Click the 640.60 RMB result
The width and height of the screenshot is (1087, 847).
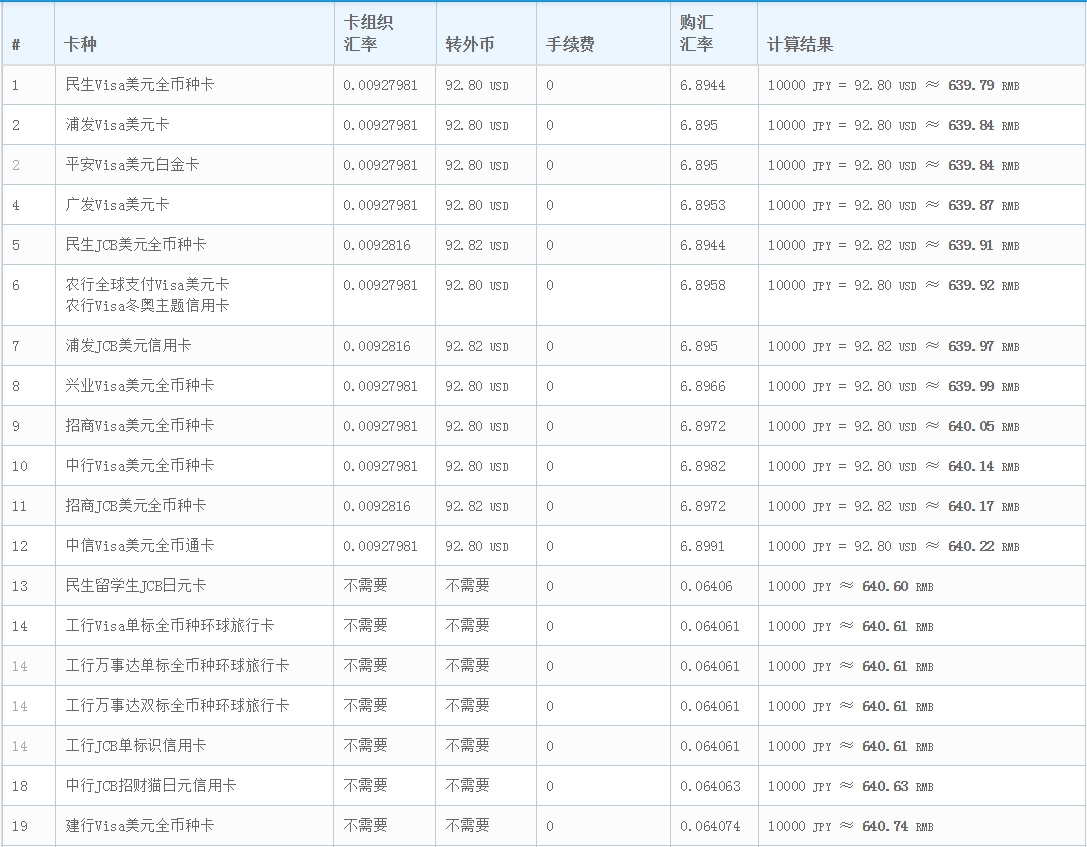[898, 586]
